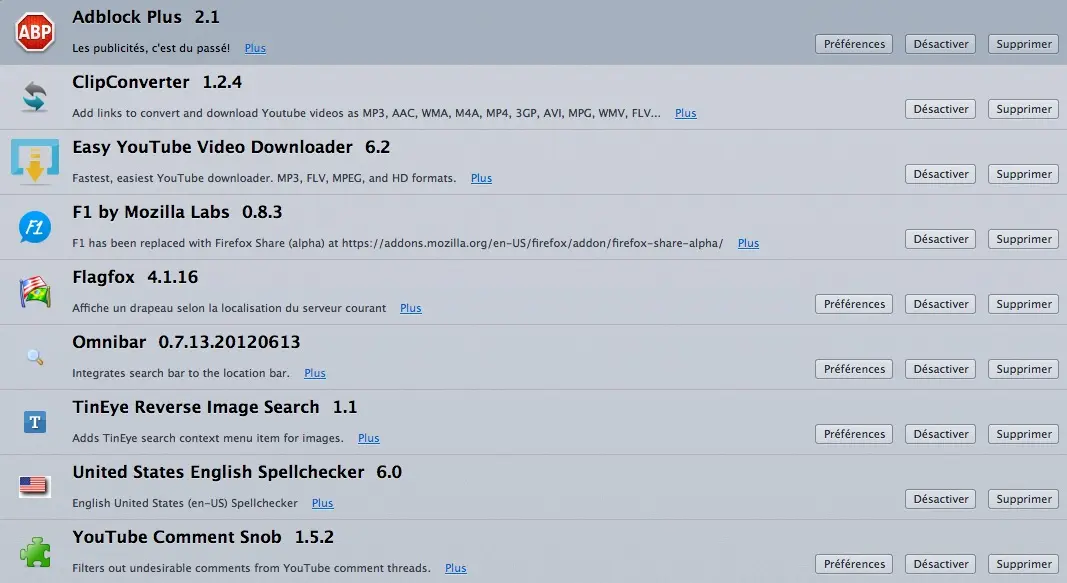Click the Adblock Plus stop-sign icon

pos(35,31)
